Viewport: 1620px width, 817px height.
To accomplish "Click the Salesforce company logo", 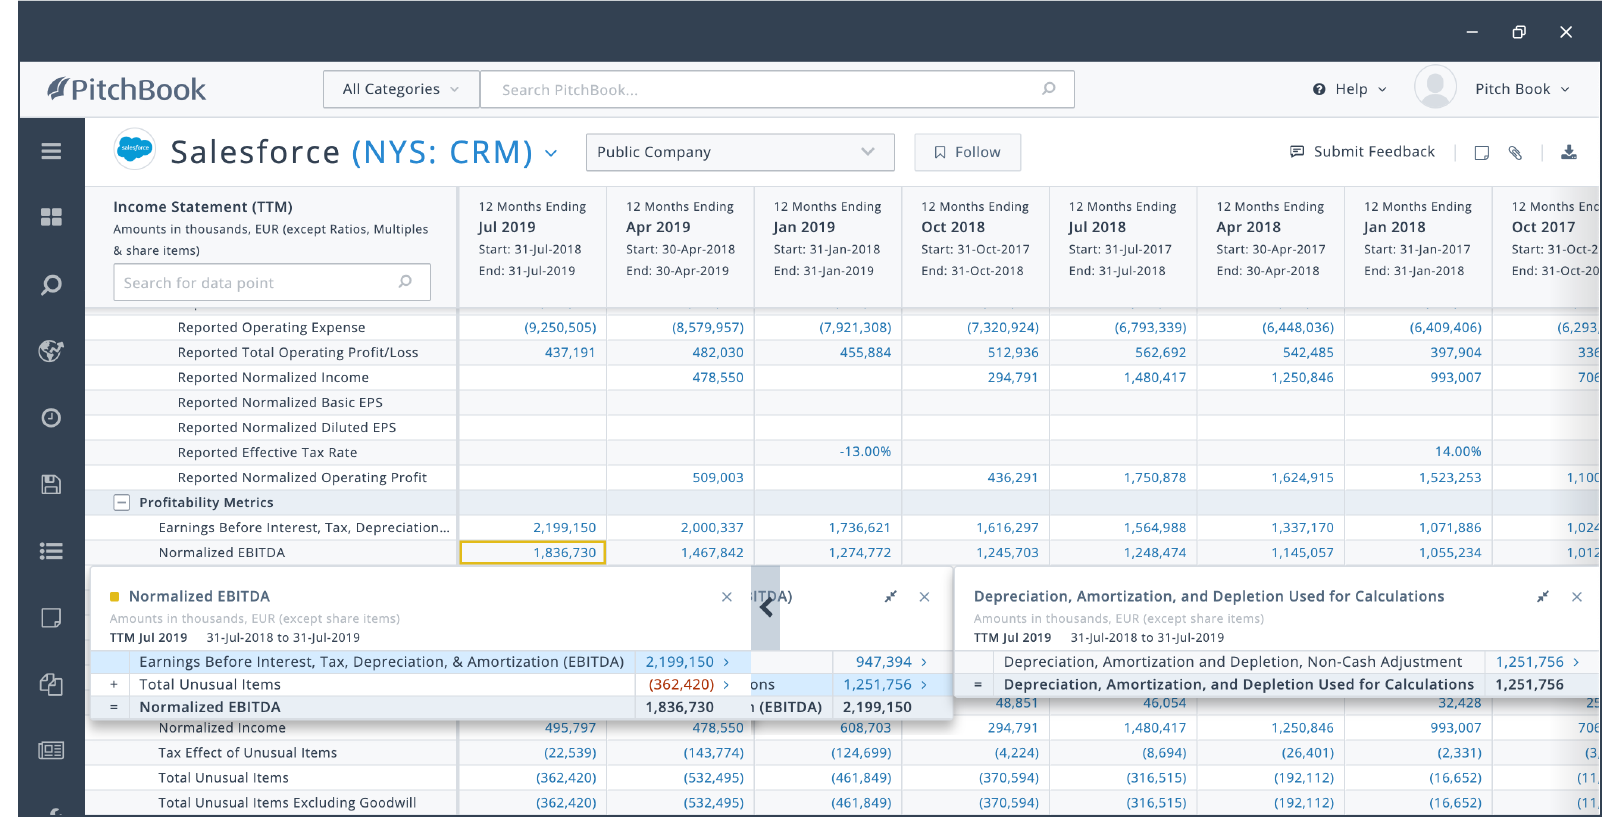I will click(135, 149).
